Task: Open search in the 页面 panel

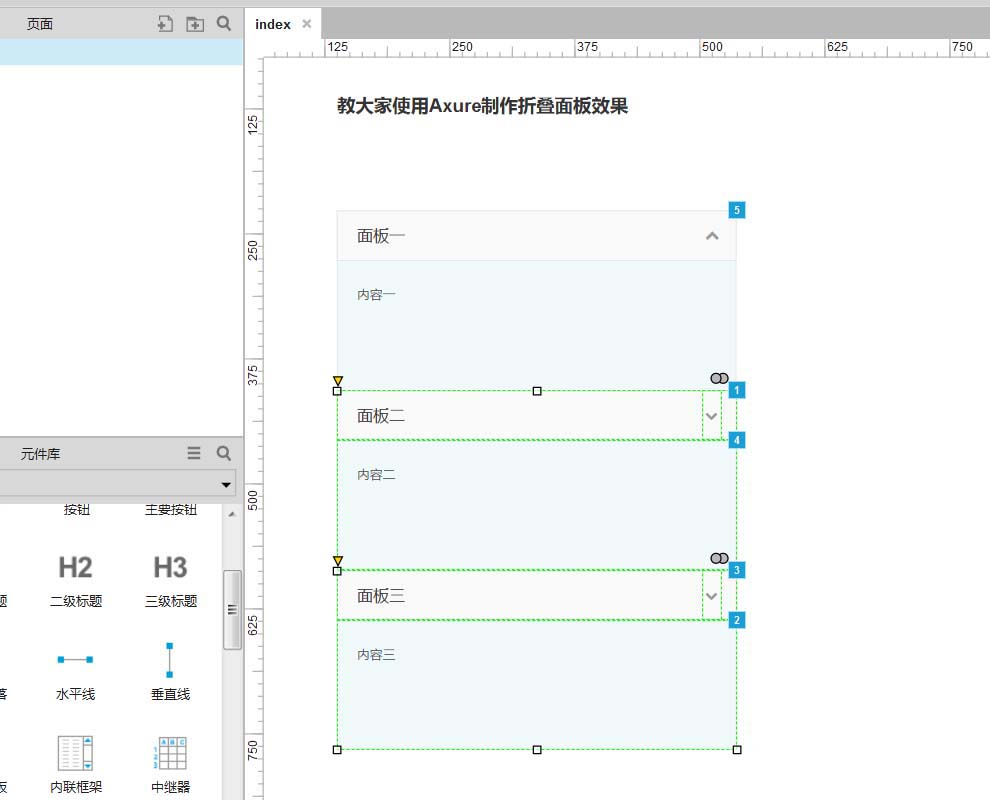Action: 222,22
